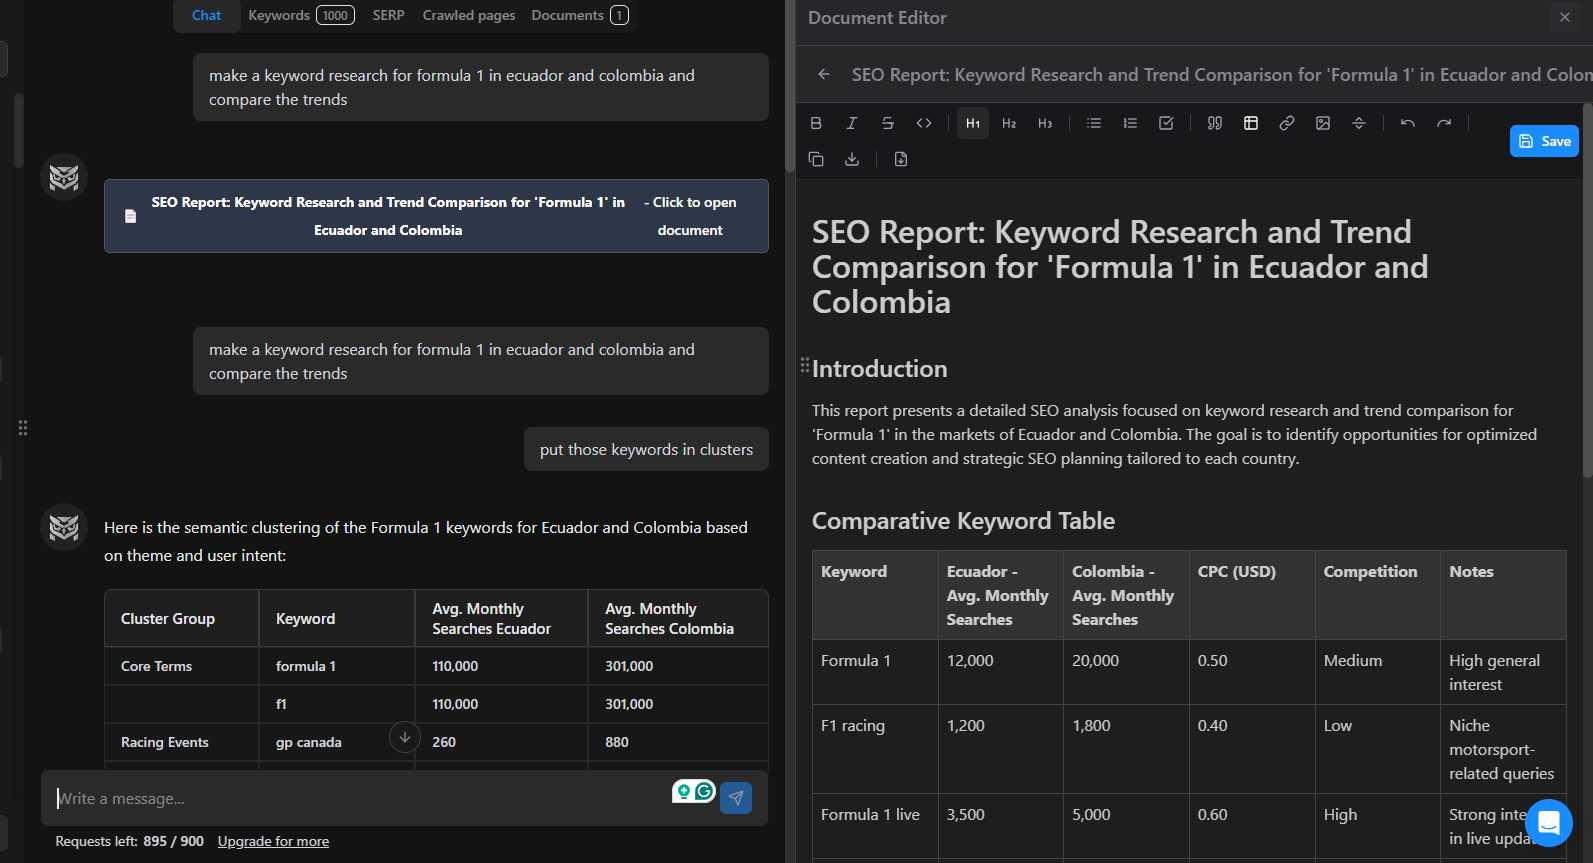Viewport: 1593px width, 863px height.
Task: Click the CPC (USD) column header
Action: click(1251, 595)
